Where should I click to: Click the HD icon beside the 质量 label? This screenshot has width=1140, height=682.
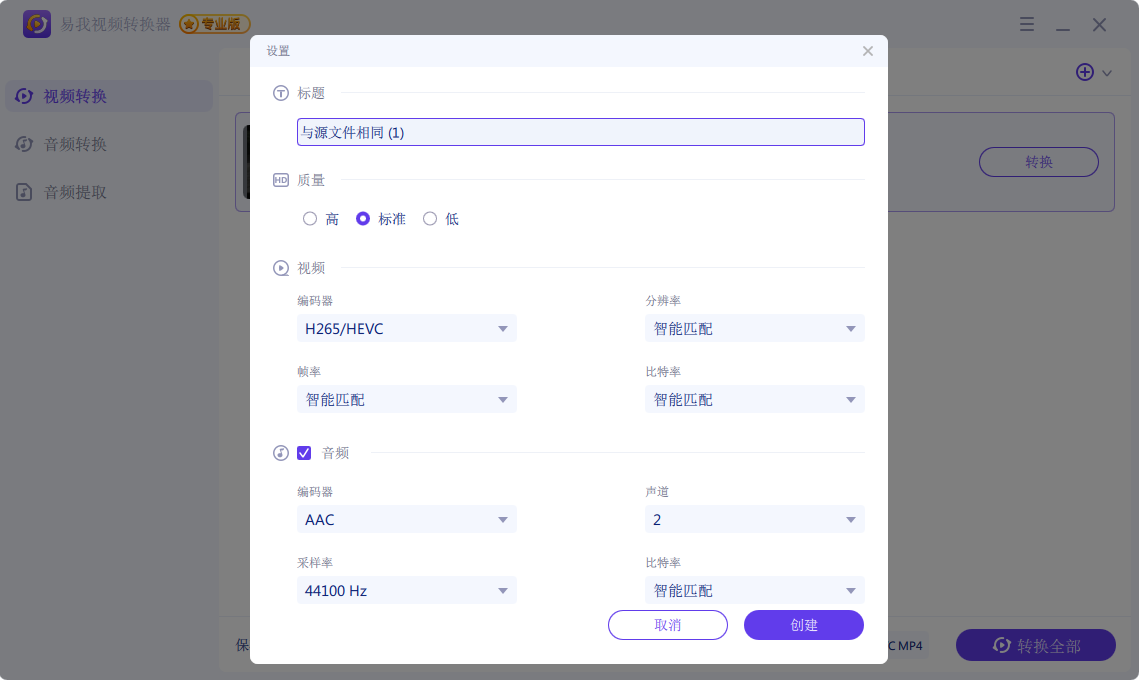[280, 180]
